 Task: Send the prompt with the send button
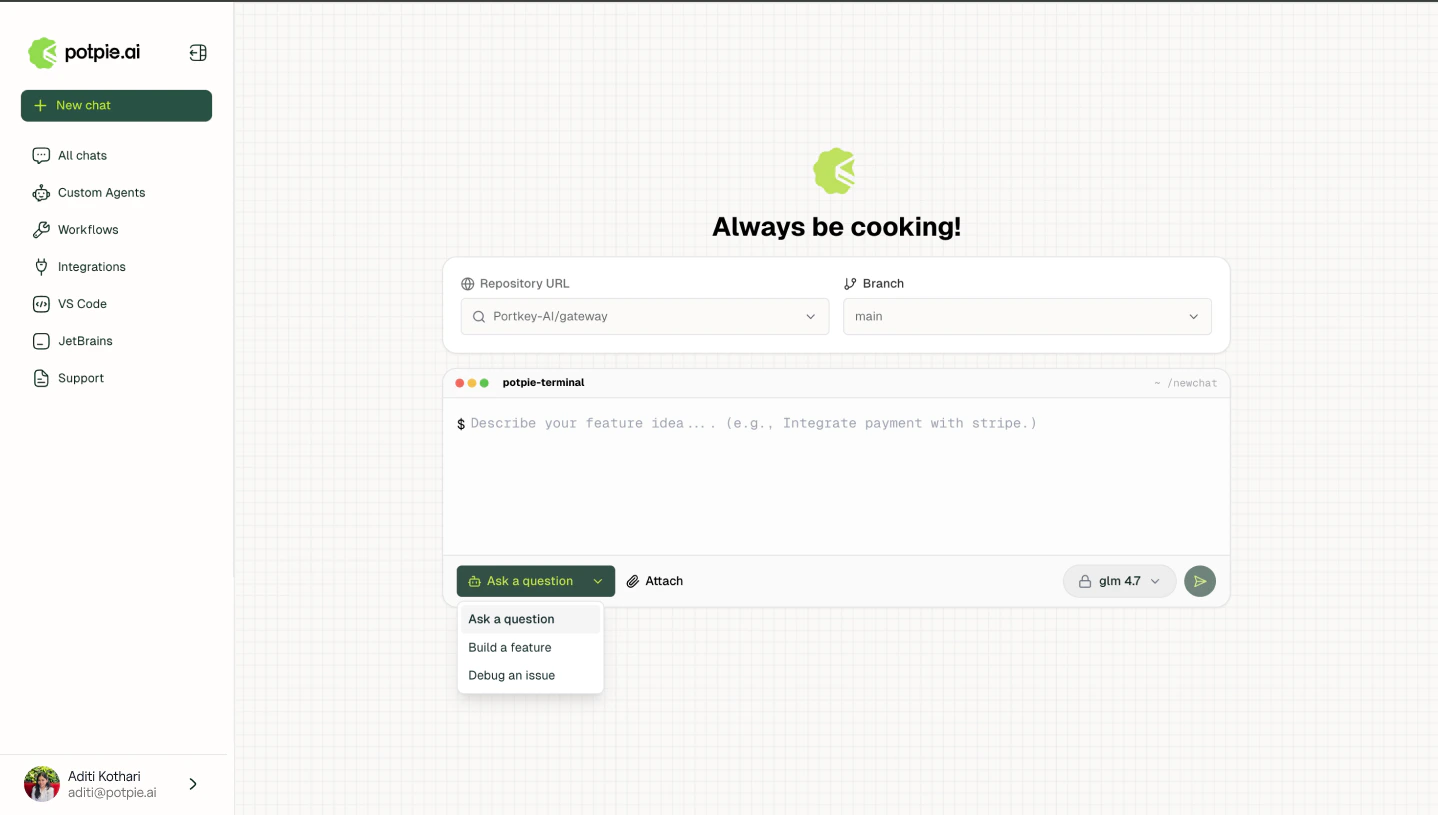point(1200,581)
